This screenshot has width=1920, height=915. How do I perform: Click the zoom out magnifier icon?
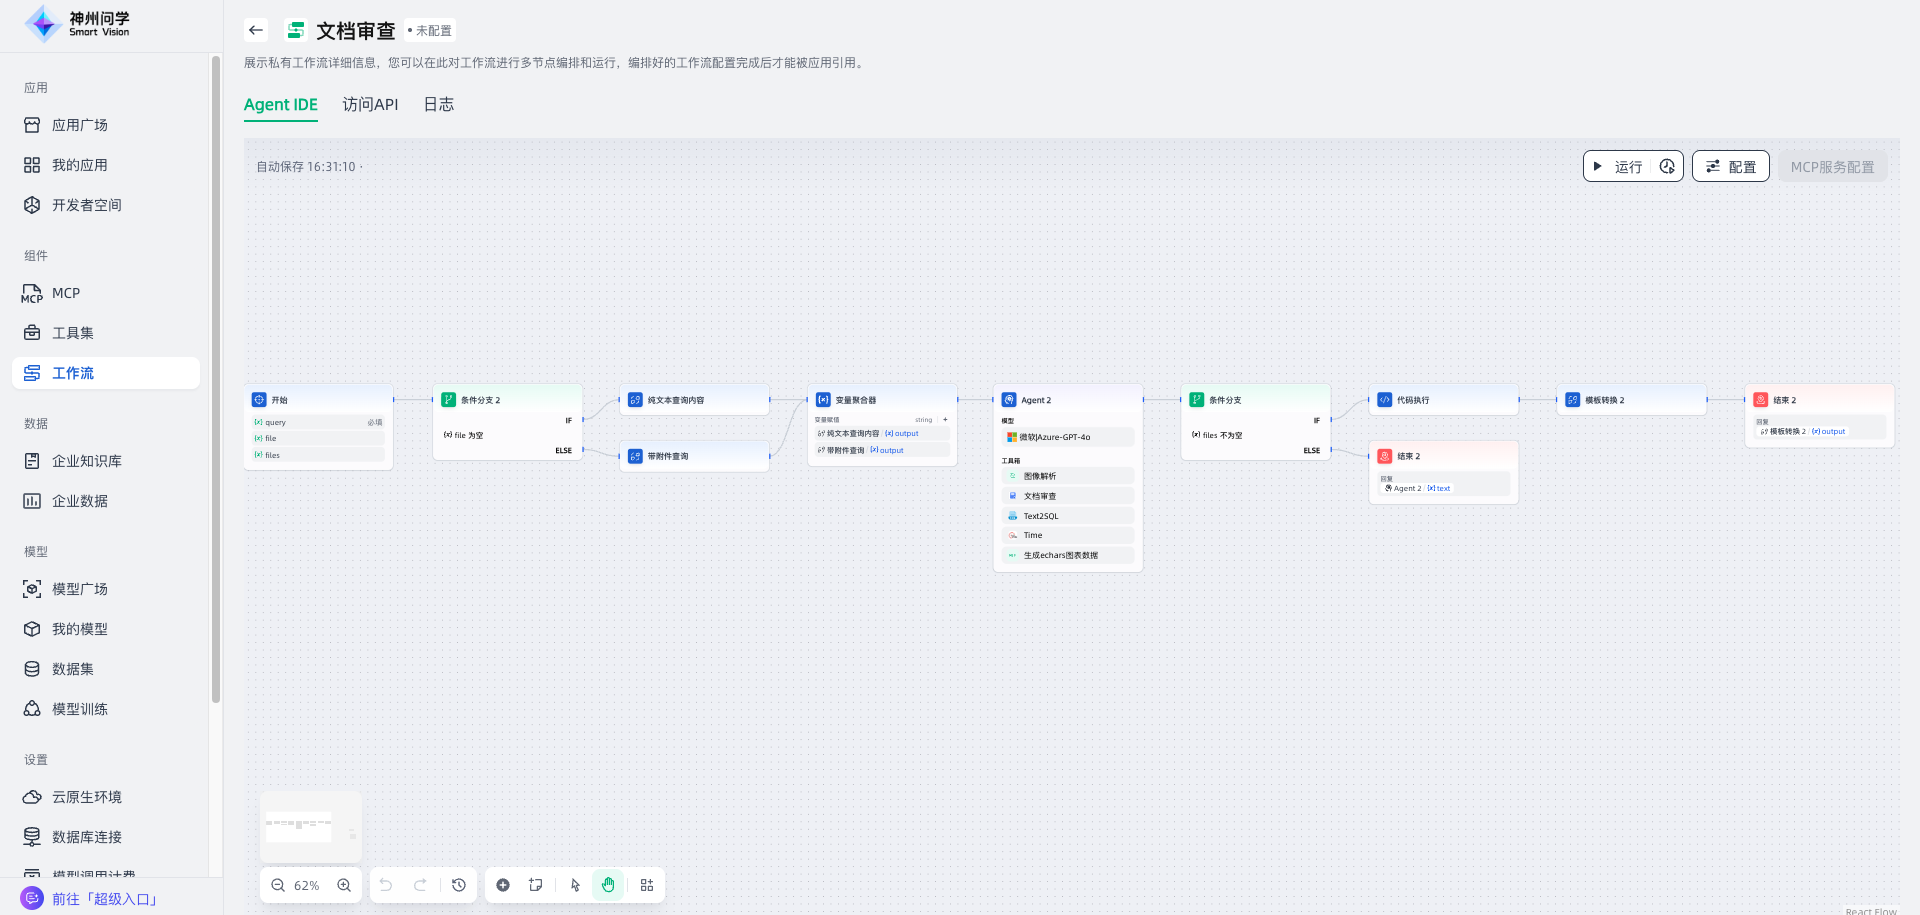pyautogui.click(x=278, y=885)
